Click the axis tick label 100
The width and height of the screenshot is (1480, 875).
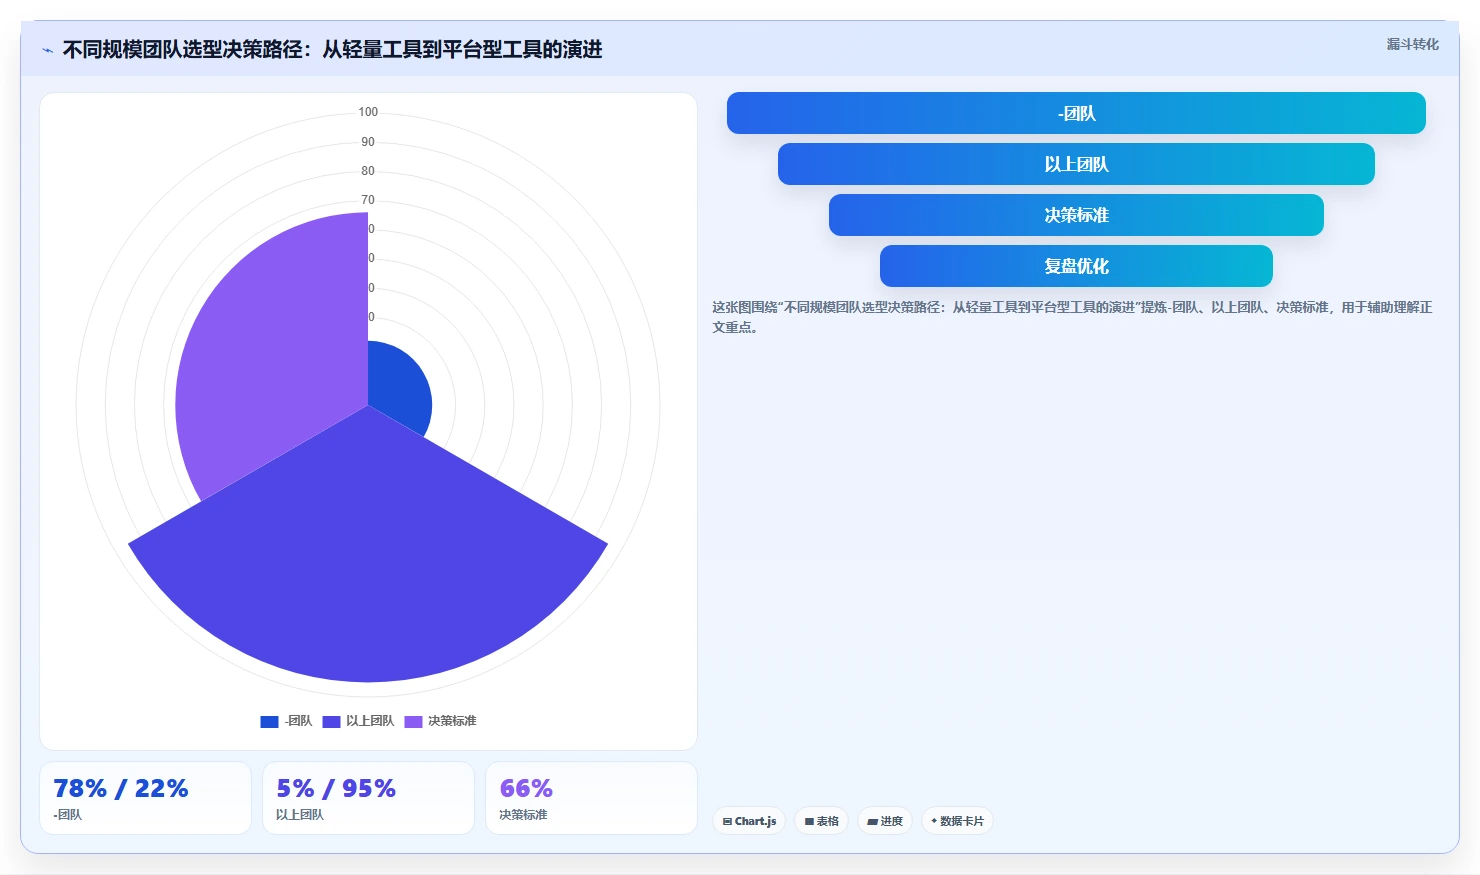tap(368, 112)
